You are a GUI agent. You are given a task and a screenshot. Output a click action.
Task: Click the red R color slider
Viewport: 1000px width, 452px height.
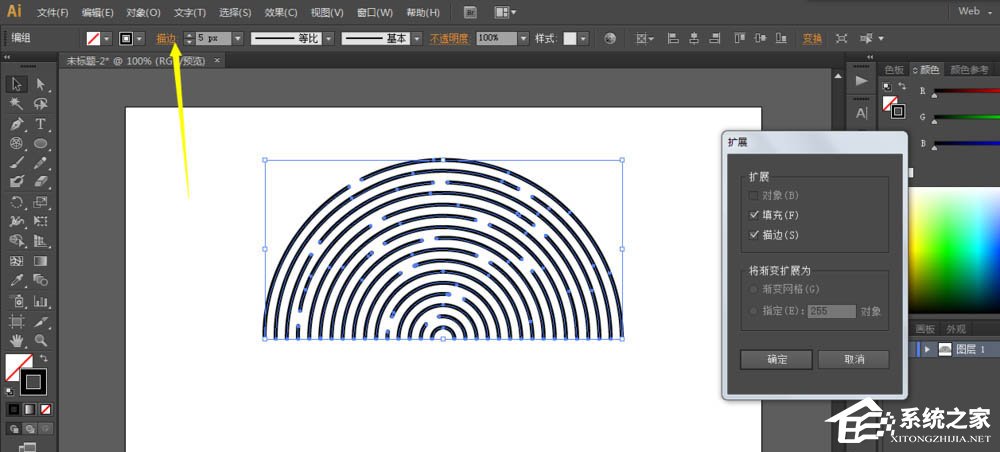point(965,93)
